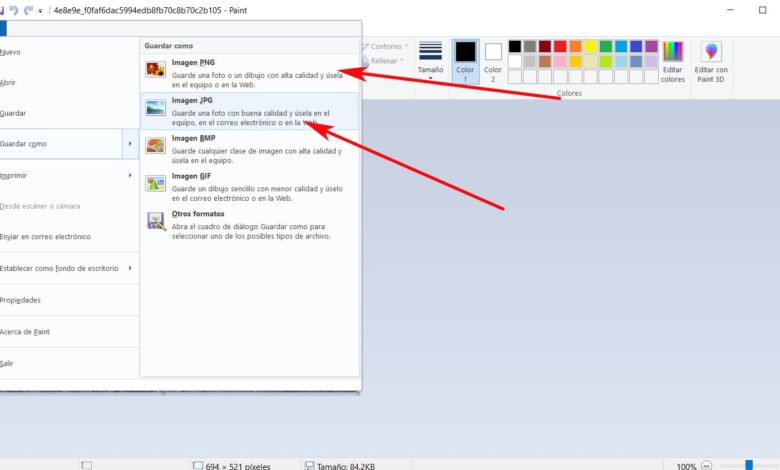
Task: Save as Imagen PNG
Action: pos(250,73)
